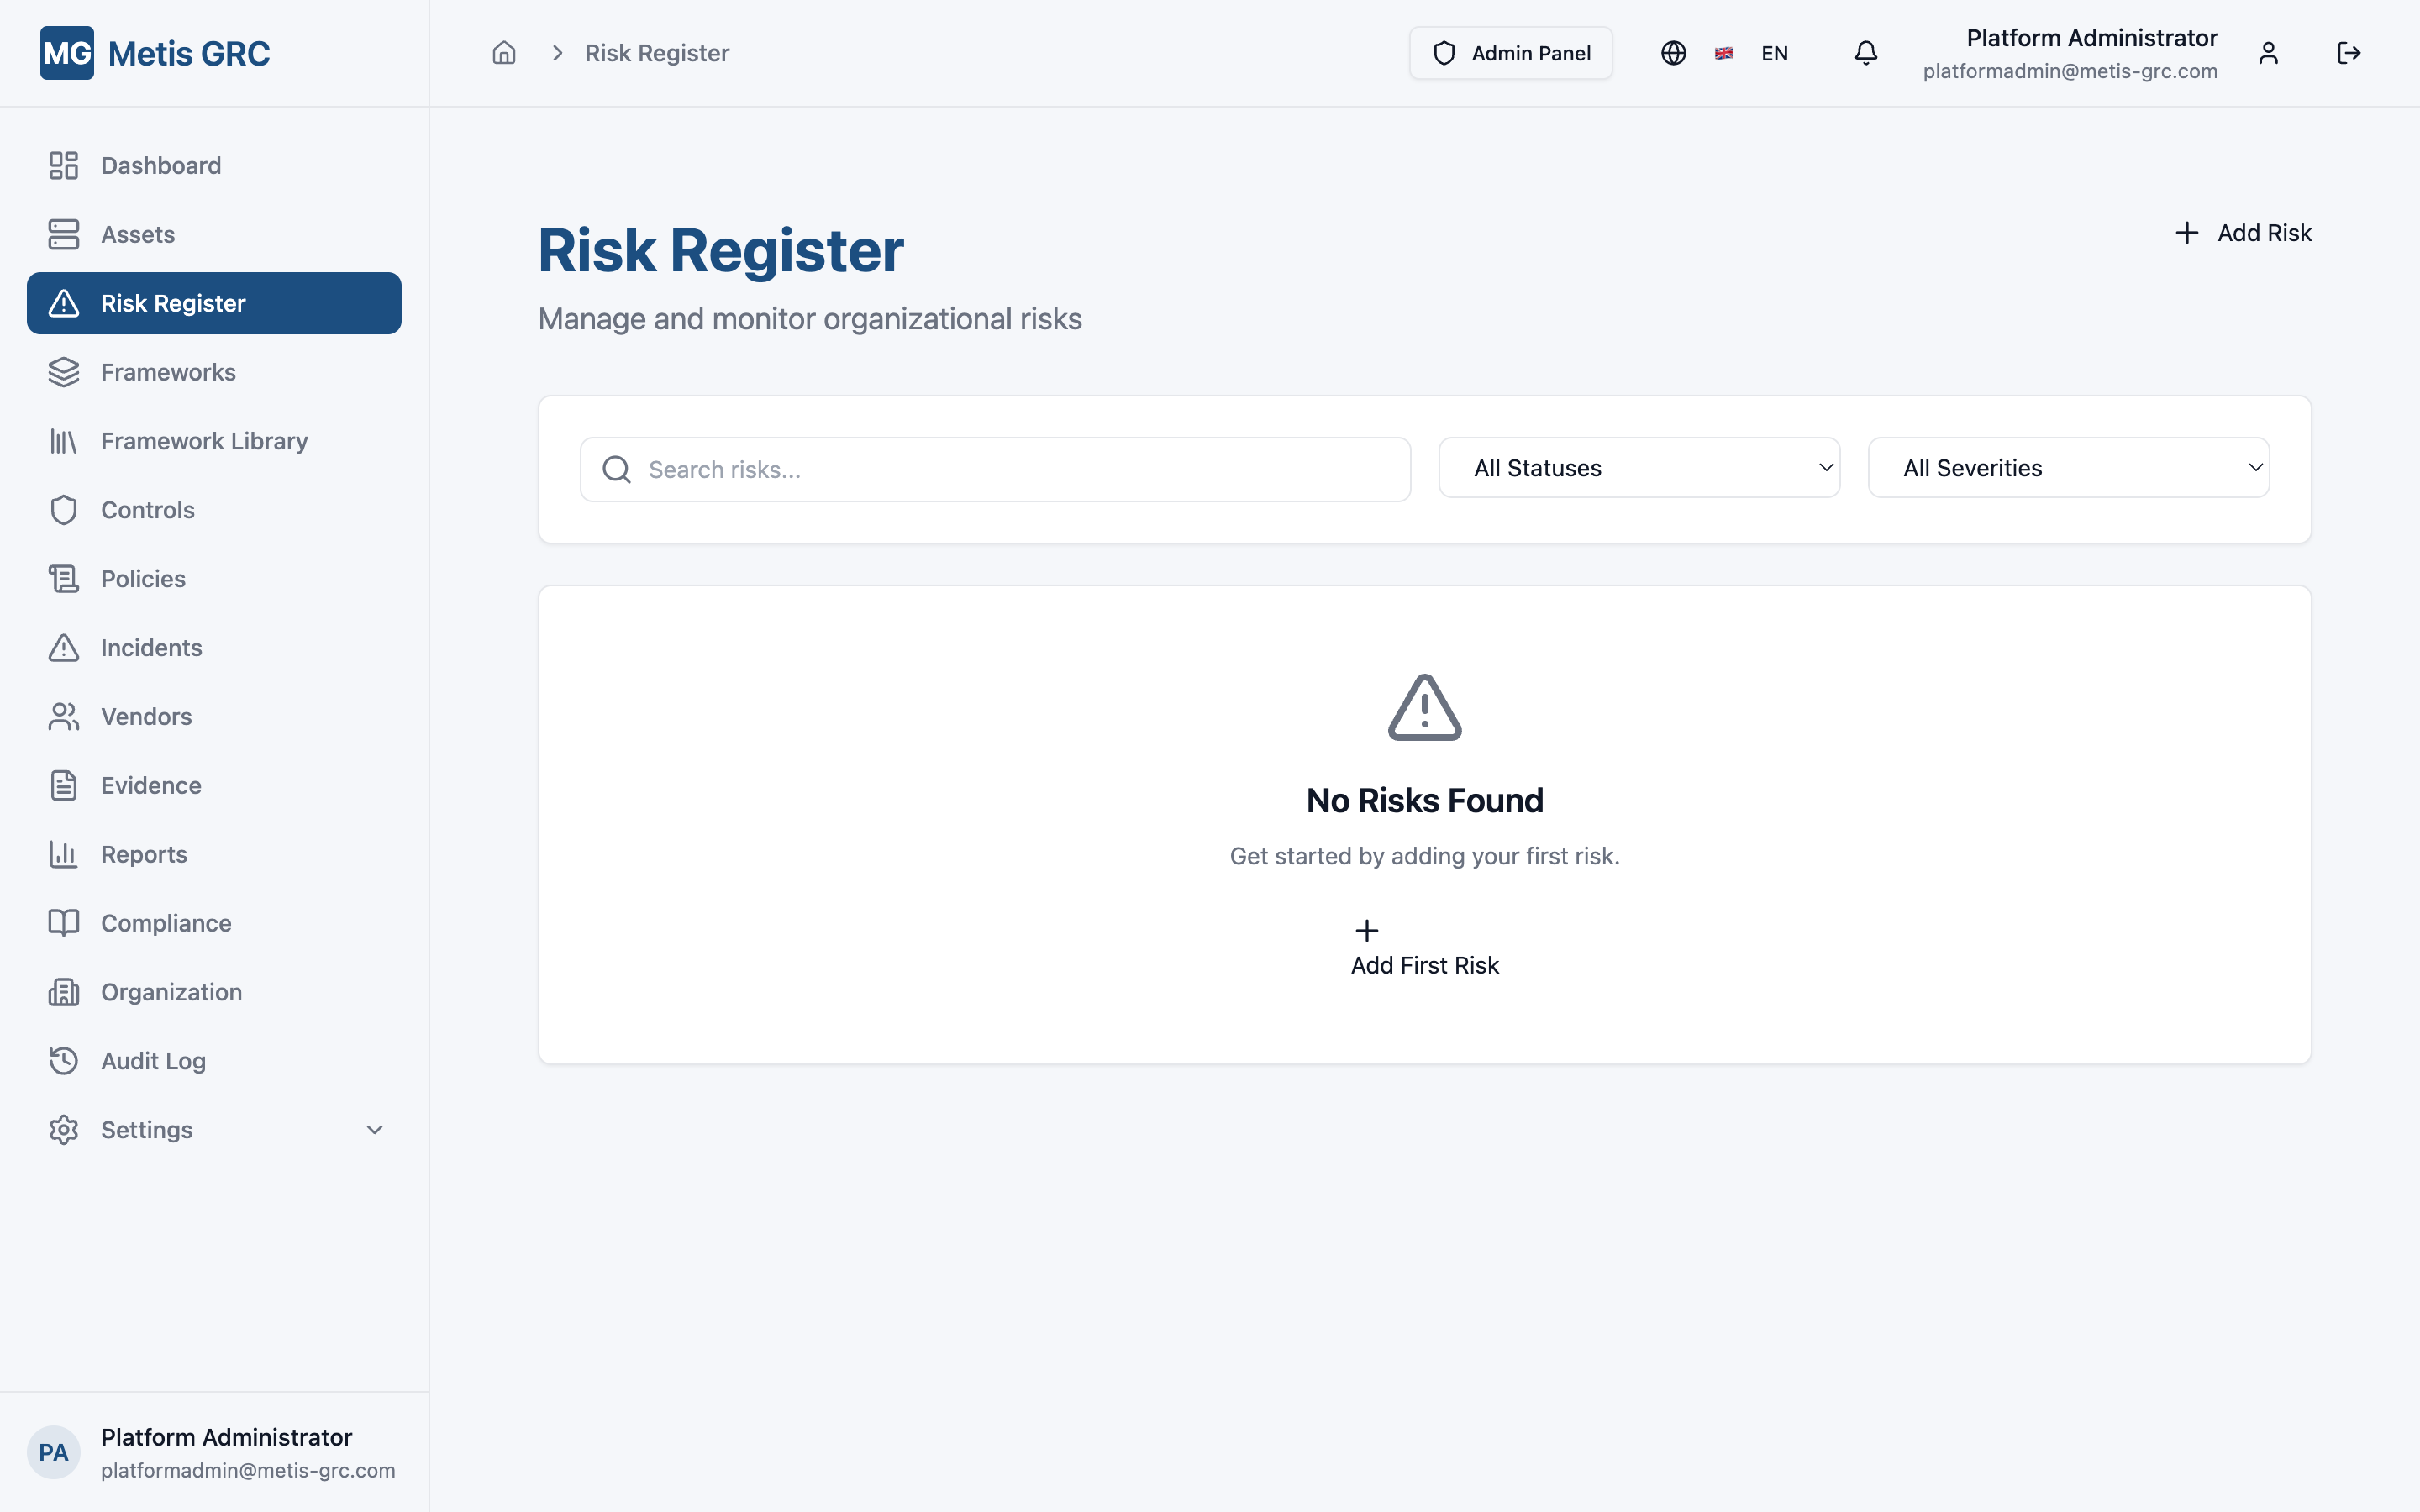Click the home breadcrumb icon

click(x=504, y=53)
